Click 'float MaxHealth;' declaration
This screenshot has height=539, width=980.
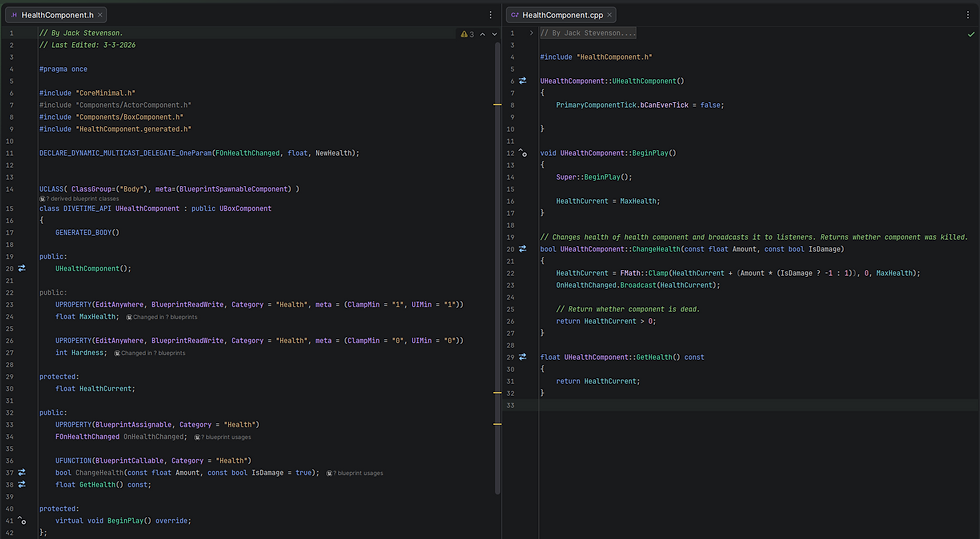88,316
